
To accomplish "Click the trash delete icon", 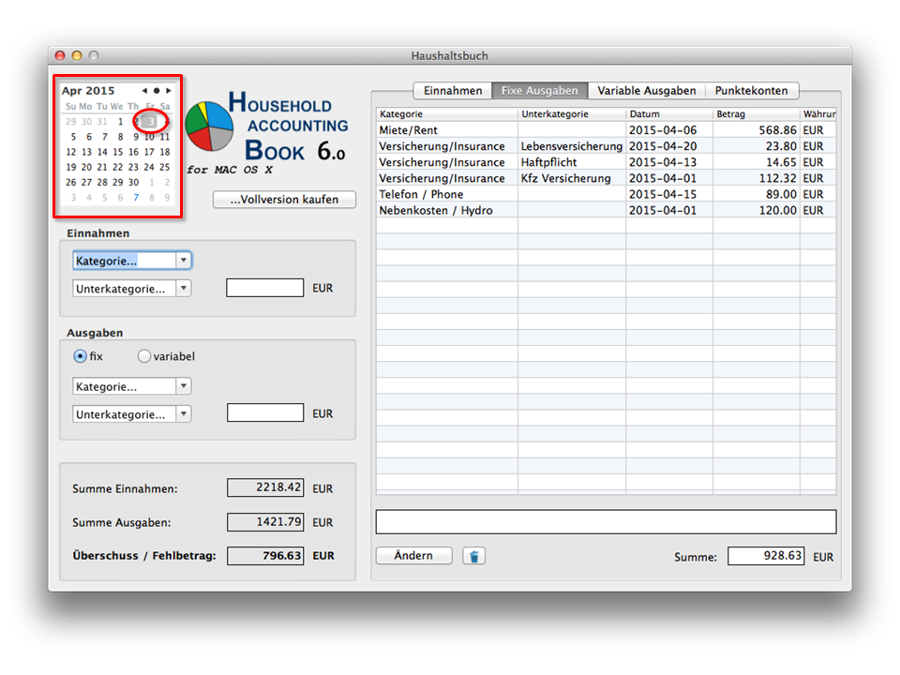I will (474, 556).
